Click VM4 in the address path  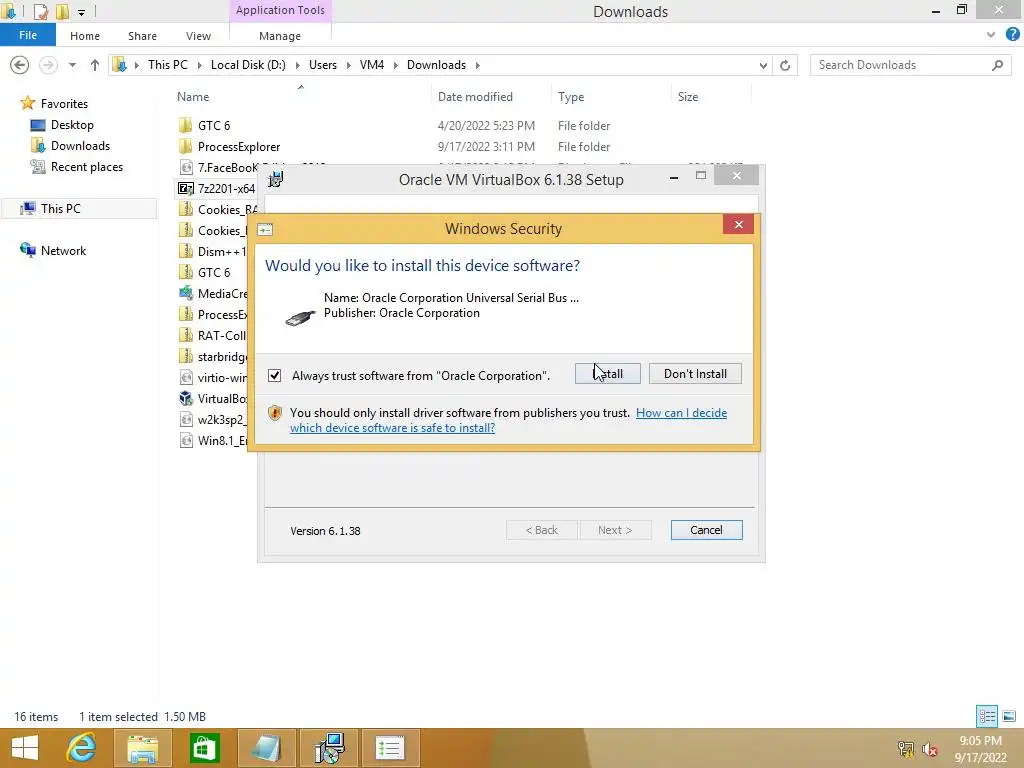pos(372,65)
